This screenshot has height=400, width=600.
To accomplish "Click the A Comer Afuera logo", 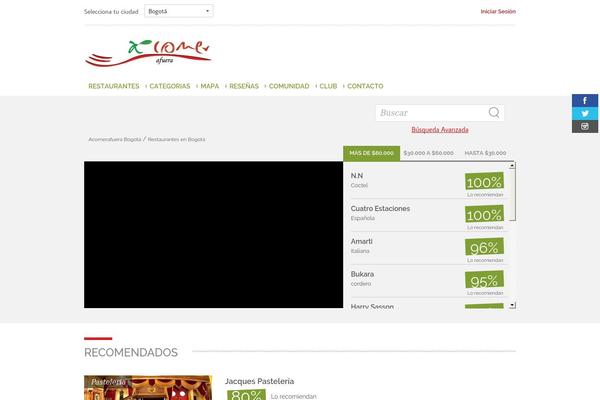I will 148,53.
